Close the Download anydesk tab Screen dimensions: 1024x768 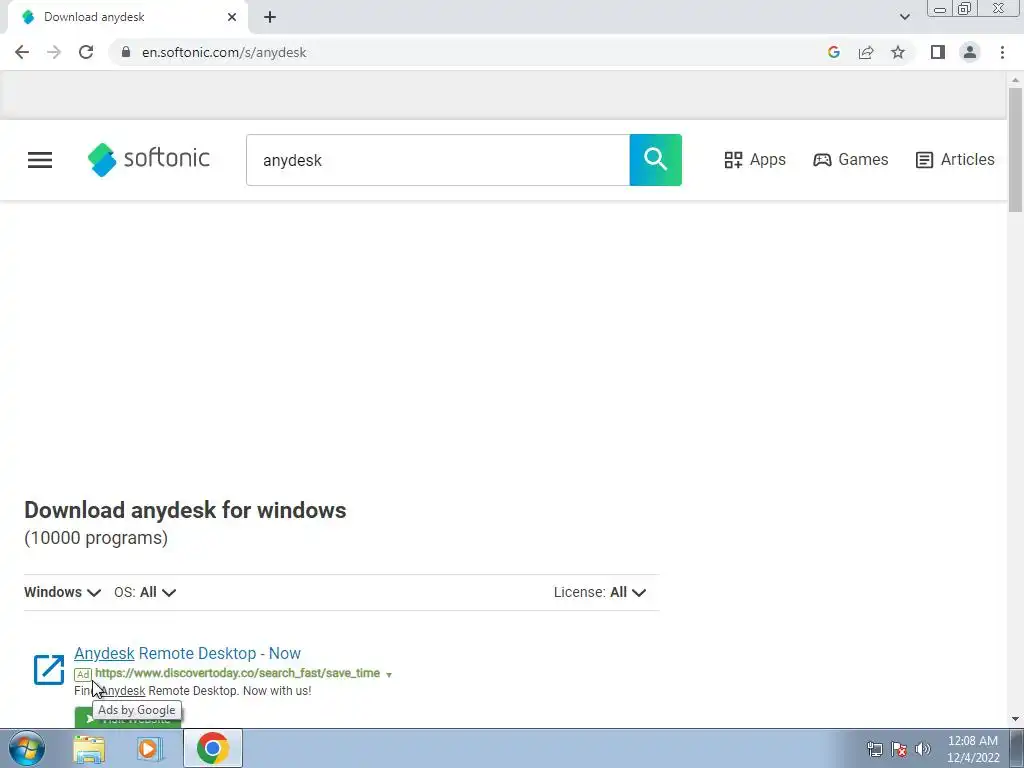click(232, 17)
